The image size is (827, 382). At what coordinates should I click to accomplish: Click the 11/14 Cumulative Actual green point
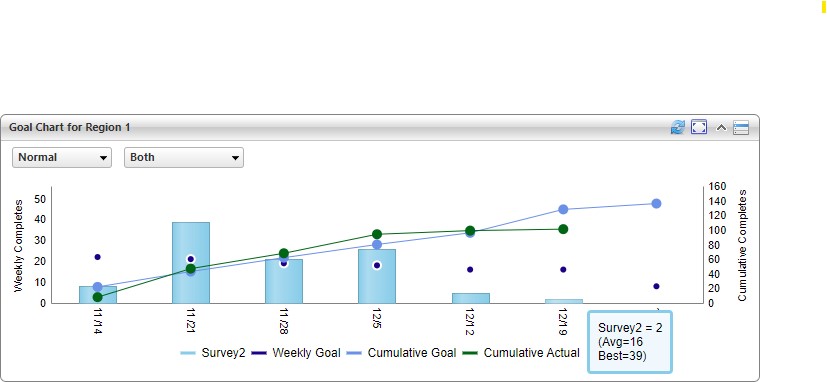click(x=98, y=297)
